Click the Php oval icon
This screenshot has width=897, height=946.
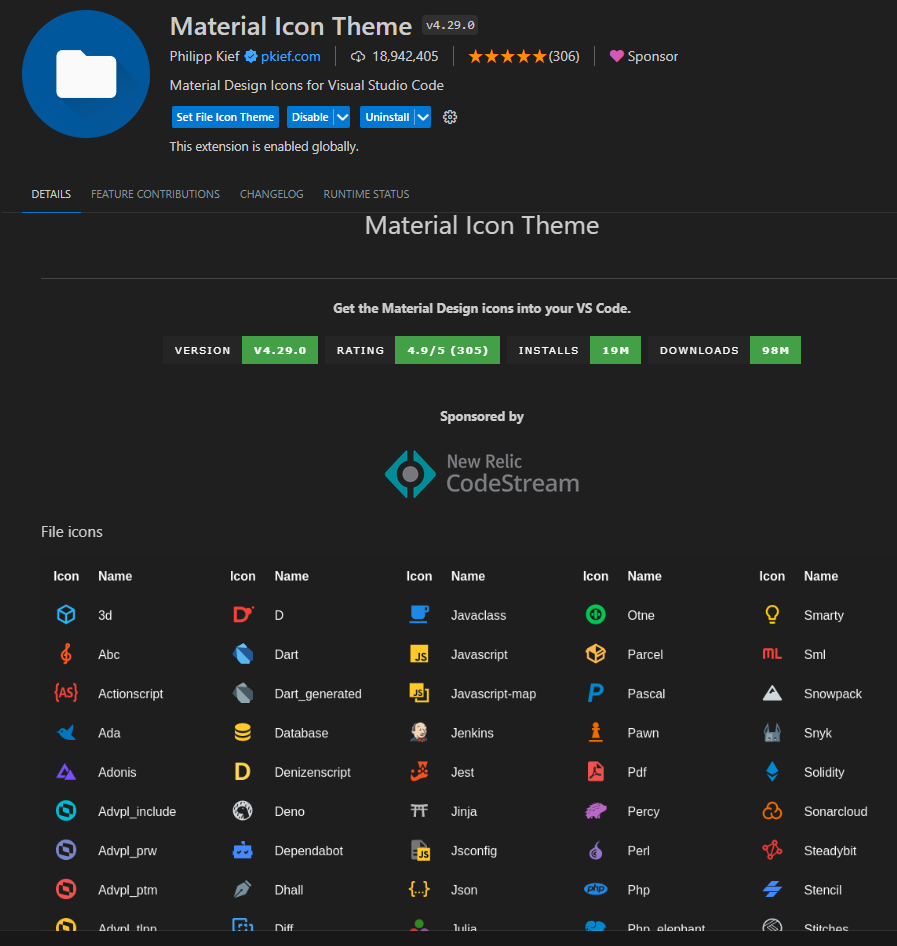595,889
